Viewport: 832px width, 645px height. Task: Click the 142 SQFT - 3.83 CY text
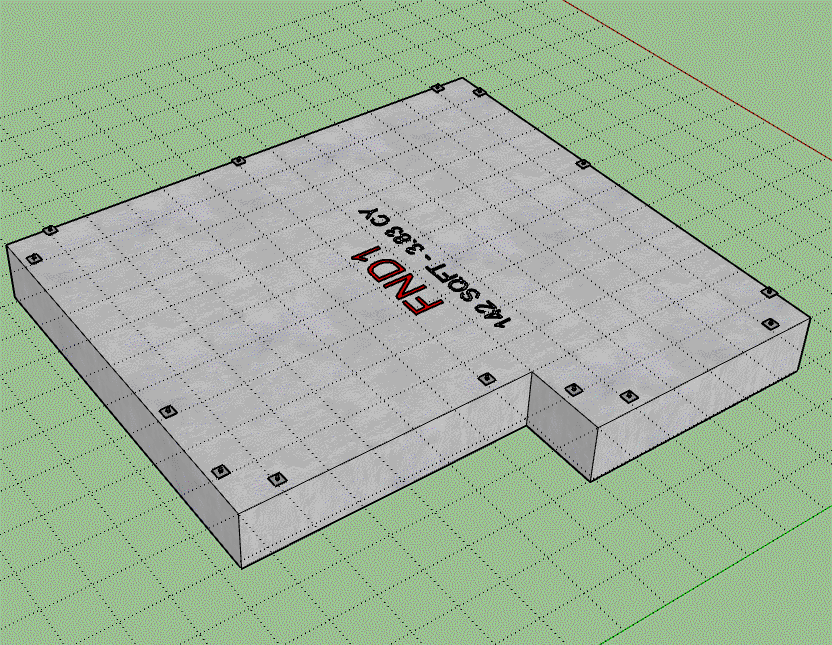[x=435, y=267]
